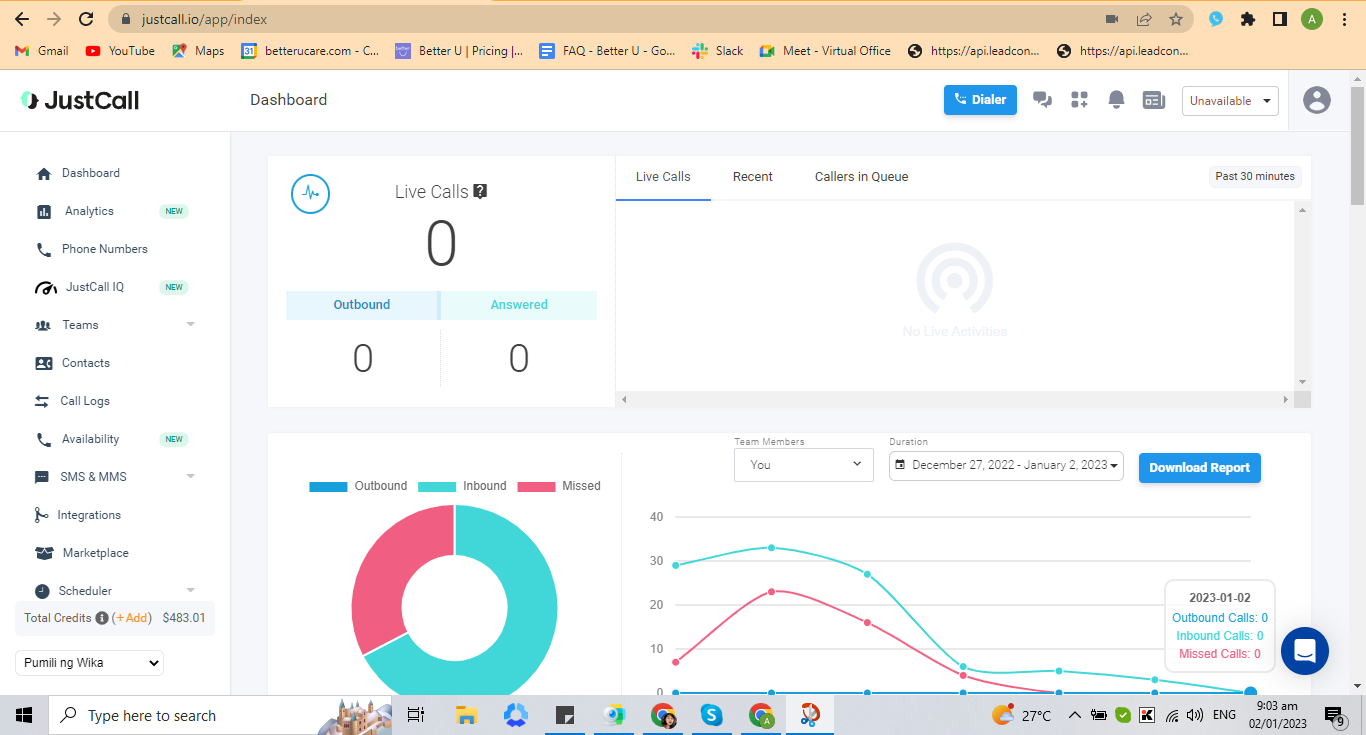Open the support chat bubble widget
The height and width of the screenshot is (735, 1366).
tap(1305, 651)
